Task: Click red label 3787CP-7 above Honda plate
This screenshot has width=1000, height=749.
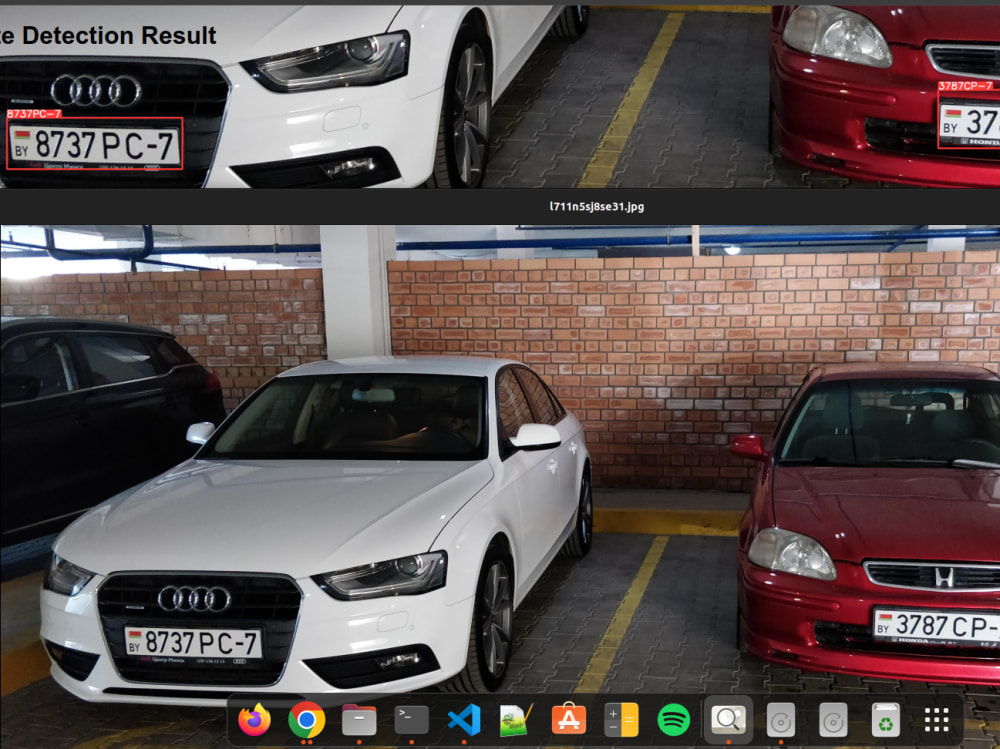Action: [x=965, y=85]
